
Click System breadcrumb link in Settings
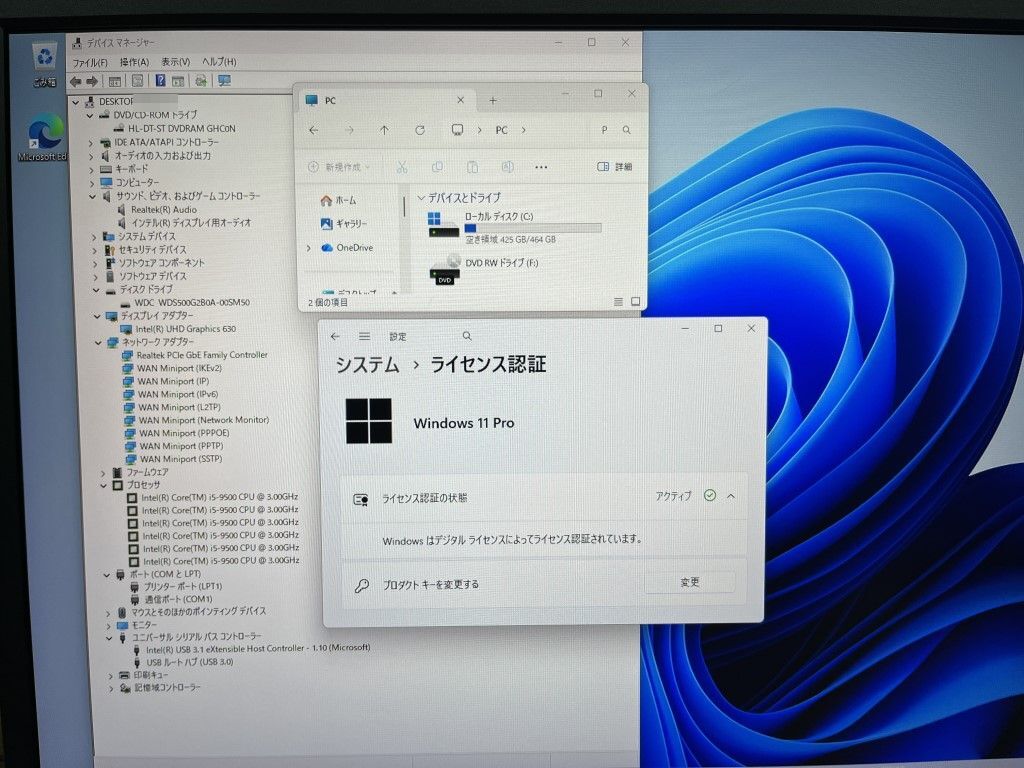(x=367, y=364)
